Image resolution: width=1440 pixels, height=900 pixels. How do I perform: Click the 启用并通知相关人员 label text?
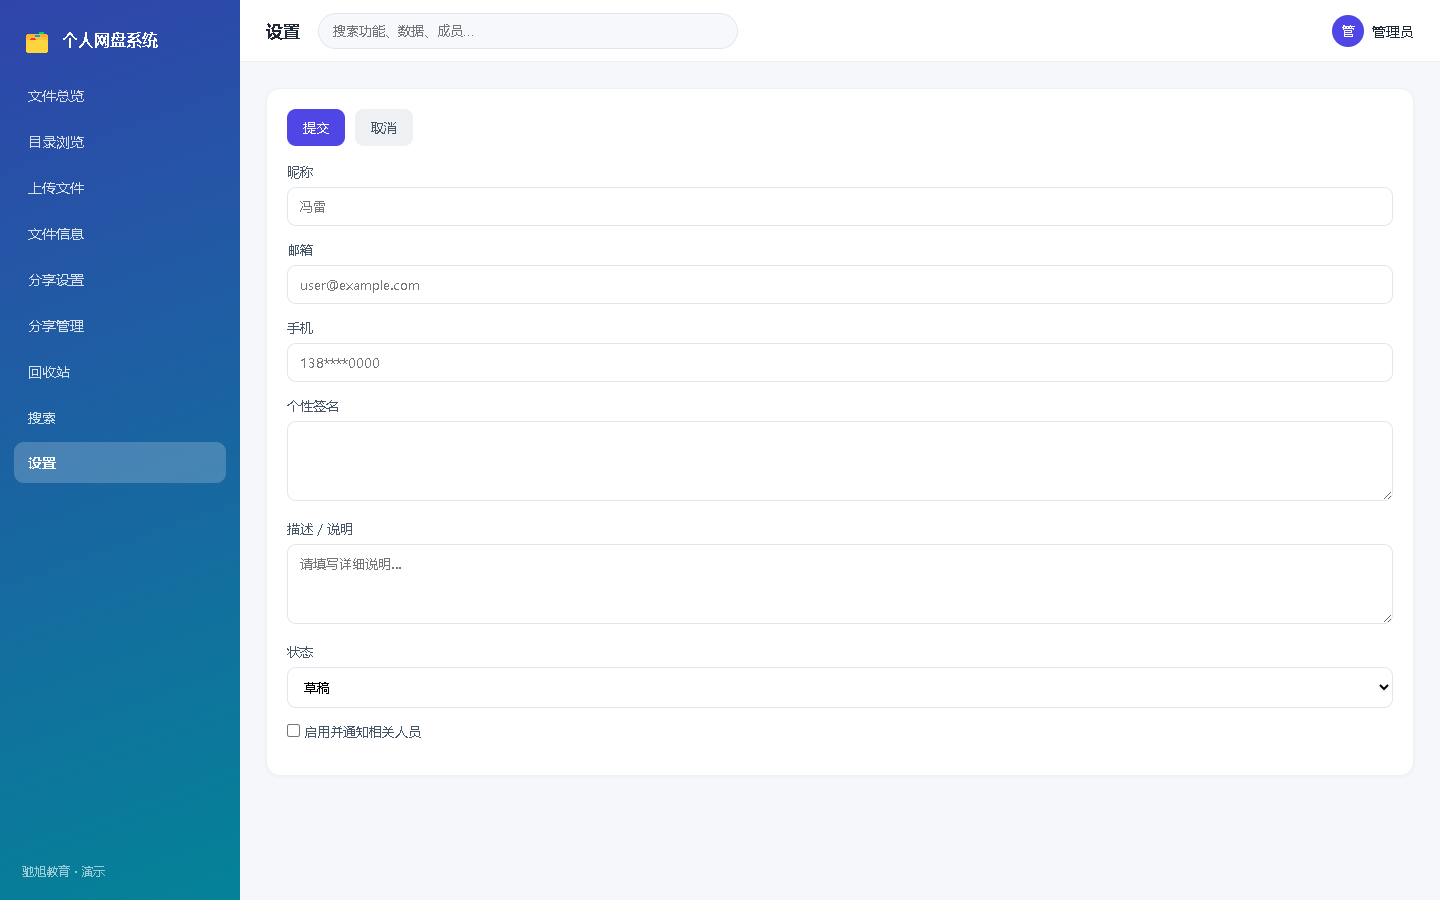pyautogui.click(x=362, y=732)
